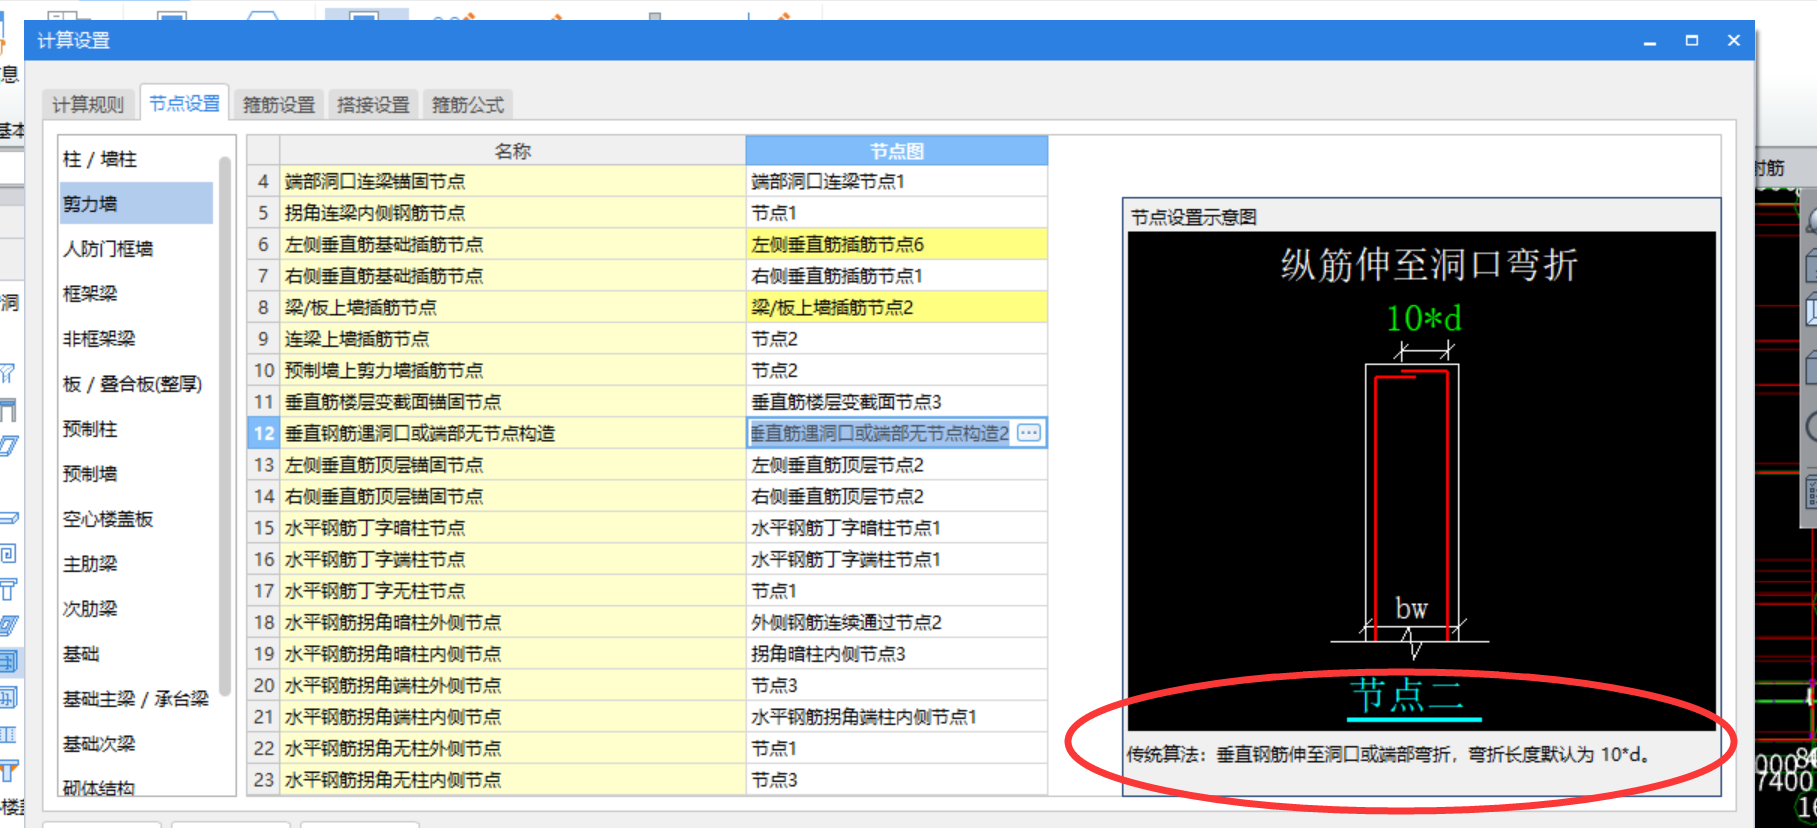Select row 梁/板上墙插筋节点
The width and height of the screenshot is (1817, 828).
tap(512, 307)
